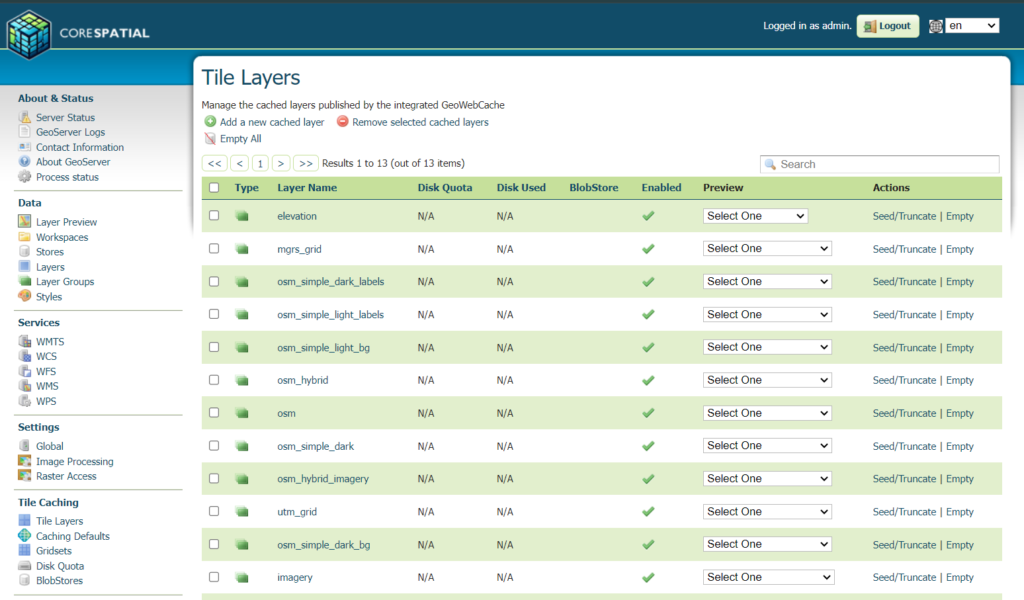Click the Styles palette icon
The image size is (1024, 600).
click(x=25, y=296)
